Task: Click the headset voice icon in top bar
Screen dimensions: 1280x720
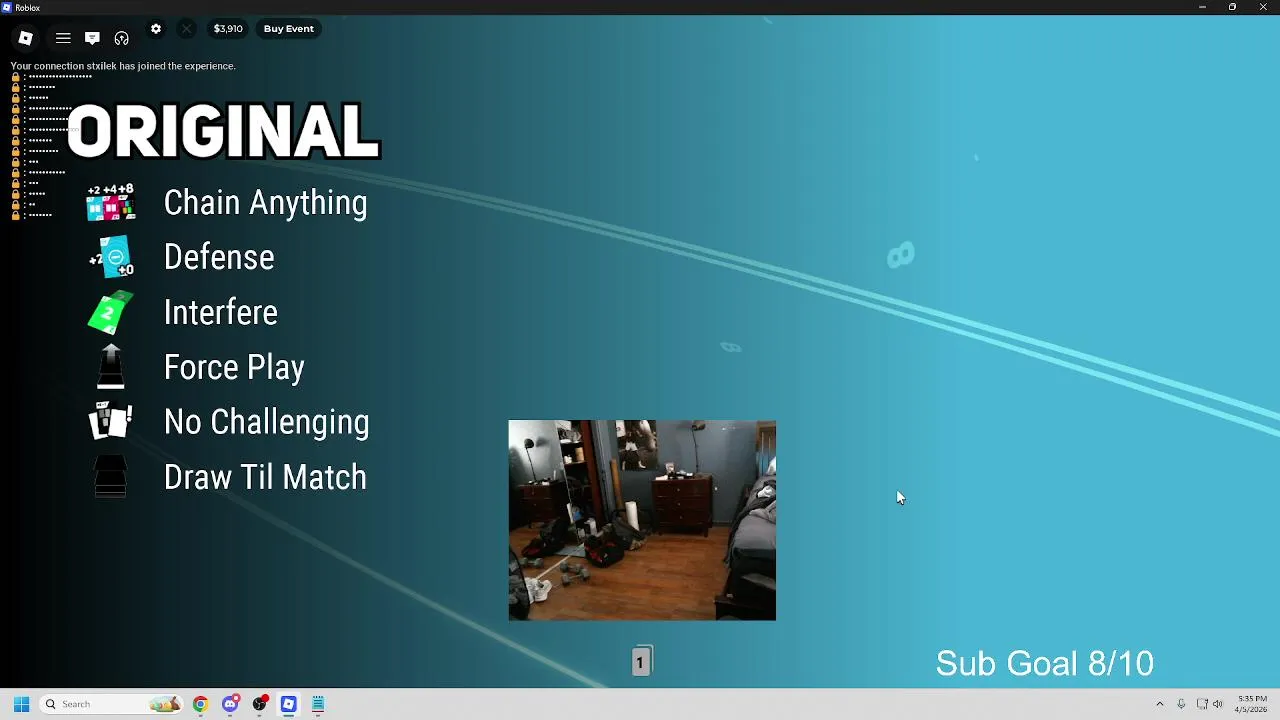Action: point(121,38)
